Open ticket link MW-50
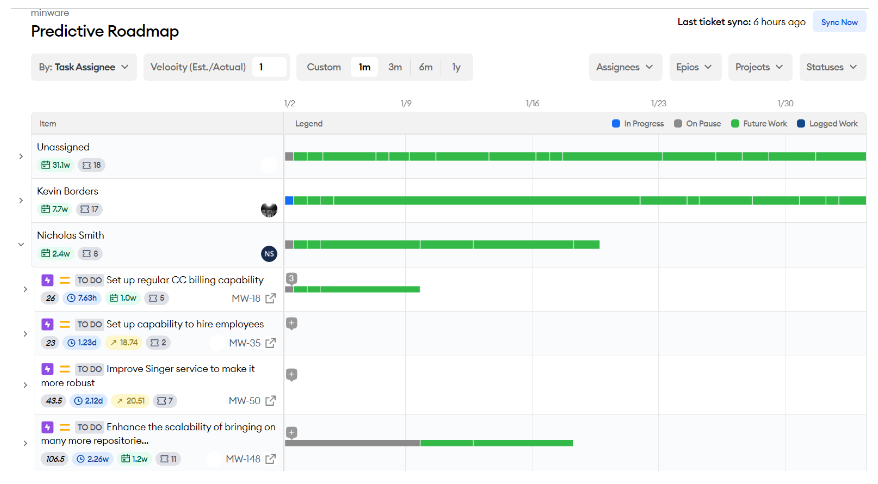 pos(245,401)
